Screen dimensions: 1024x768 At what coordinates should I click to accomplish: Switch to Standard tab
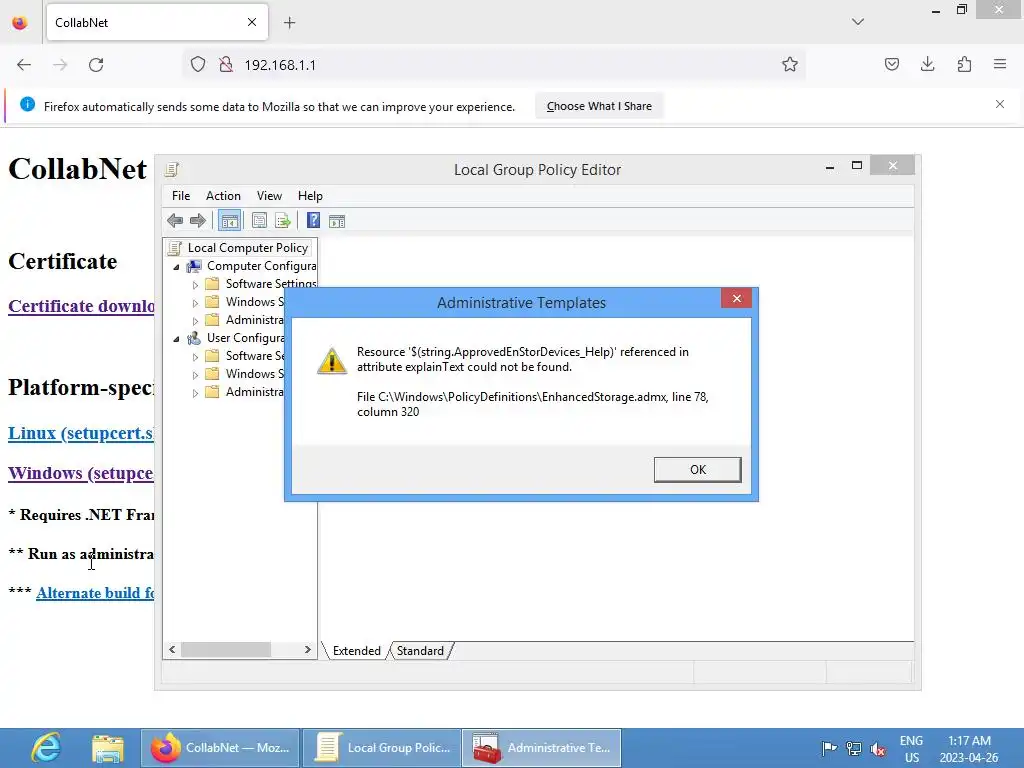click(x=420, y=650)
